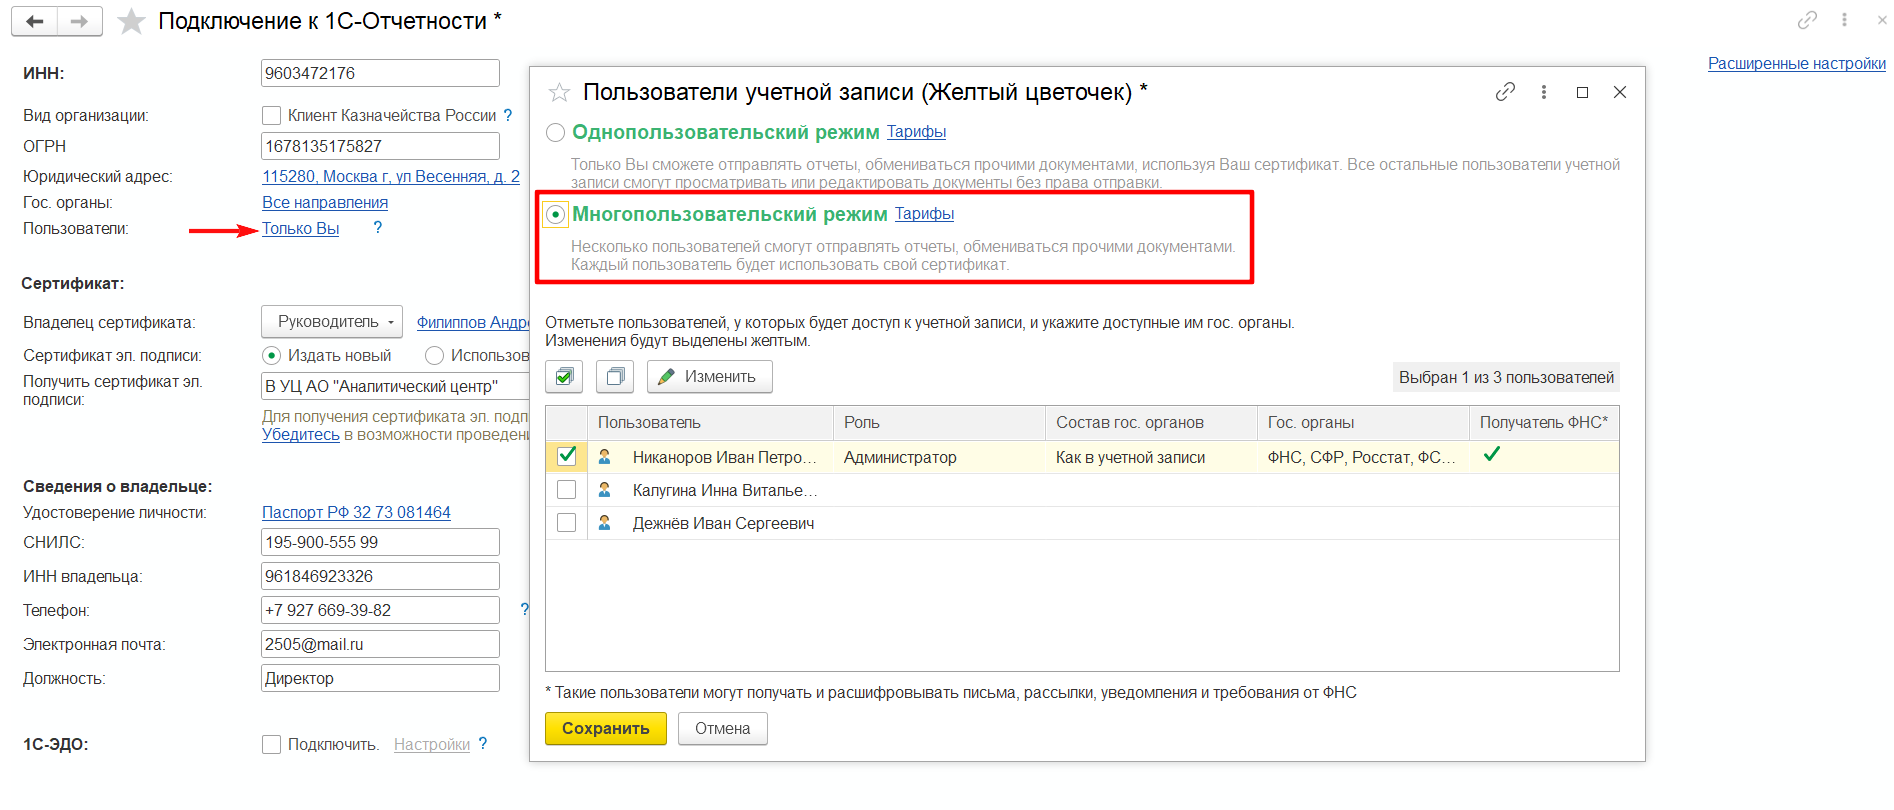Open help next to Телефон field
This screenshot has height=810, width=1894.
point(524,609)
